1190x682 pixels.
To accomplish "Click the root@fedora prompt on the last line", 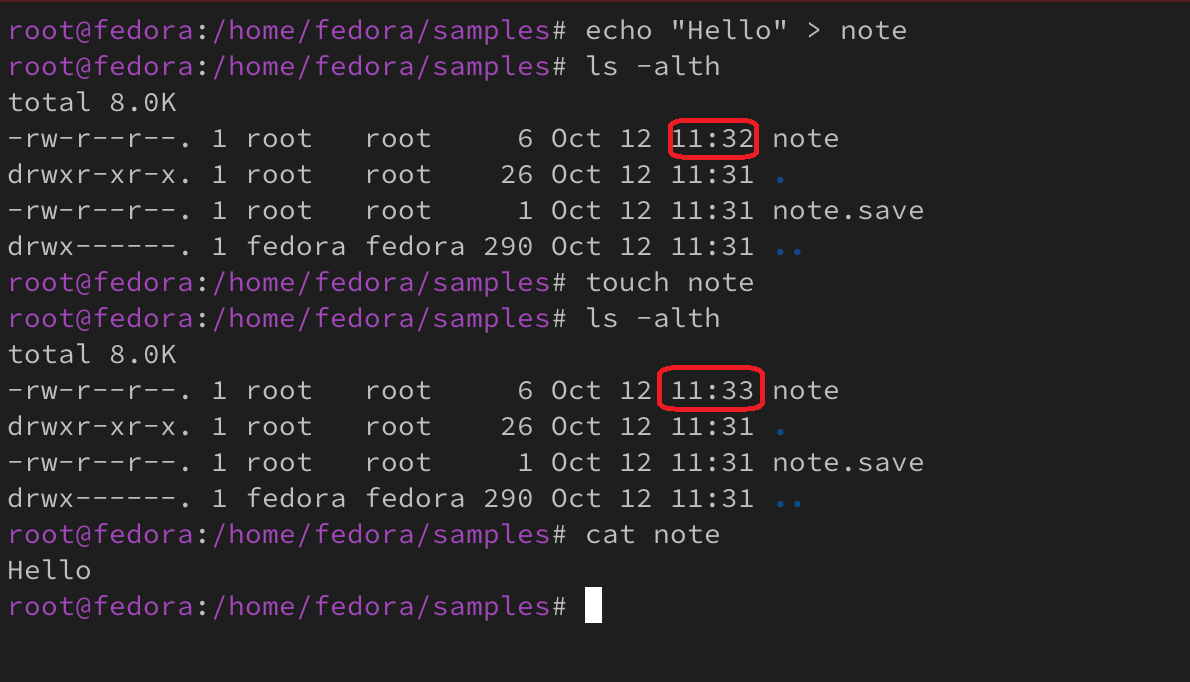I will (x=100, y=607).
